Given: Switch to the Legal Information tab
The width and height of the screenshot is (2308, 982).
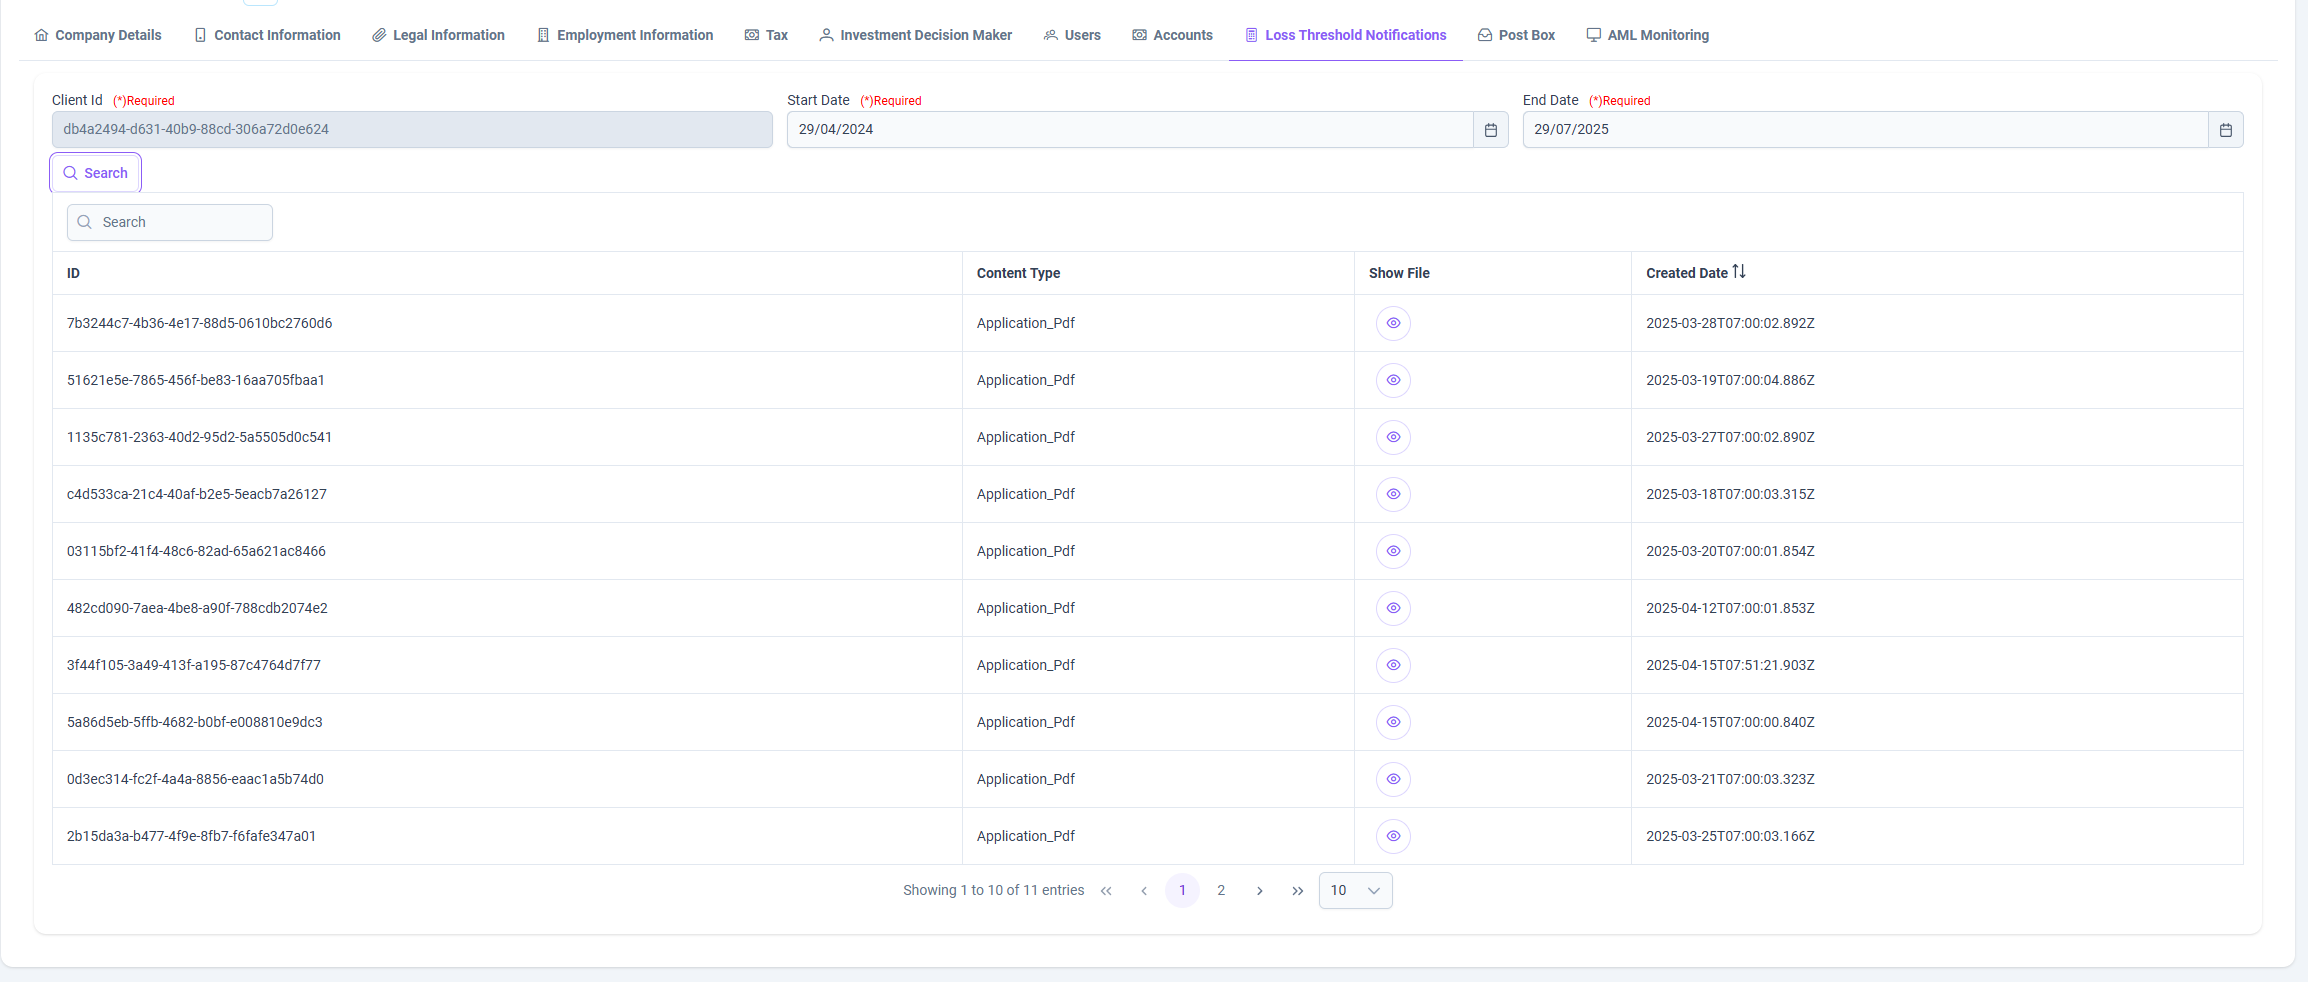Looking at the screenshot, I should [x=438, y=35].
